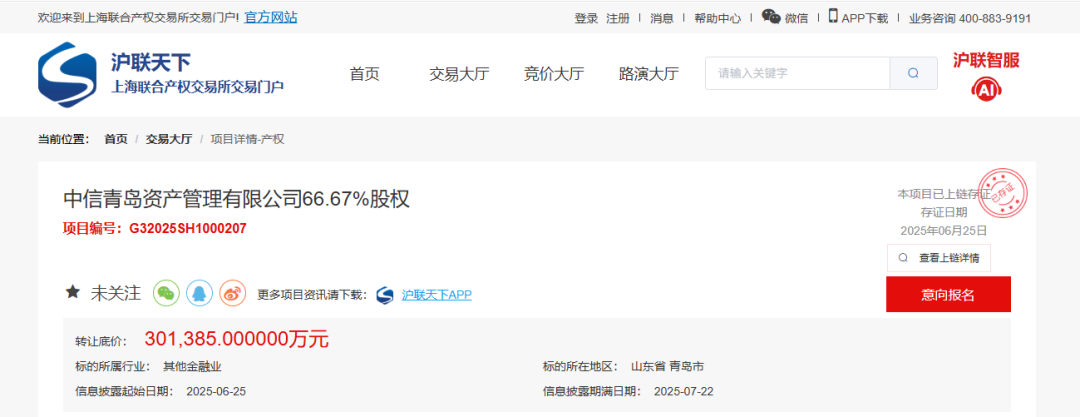Click the 沪联天下APP download link
The image size is (1080, 417).
[437, 295]
